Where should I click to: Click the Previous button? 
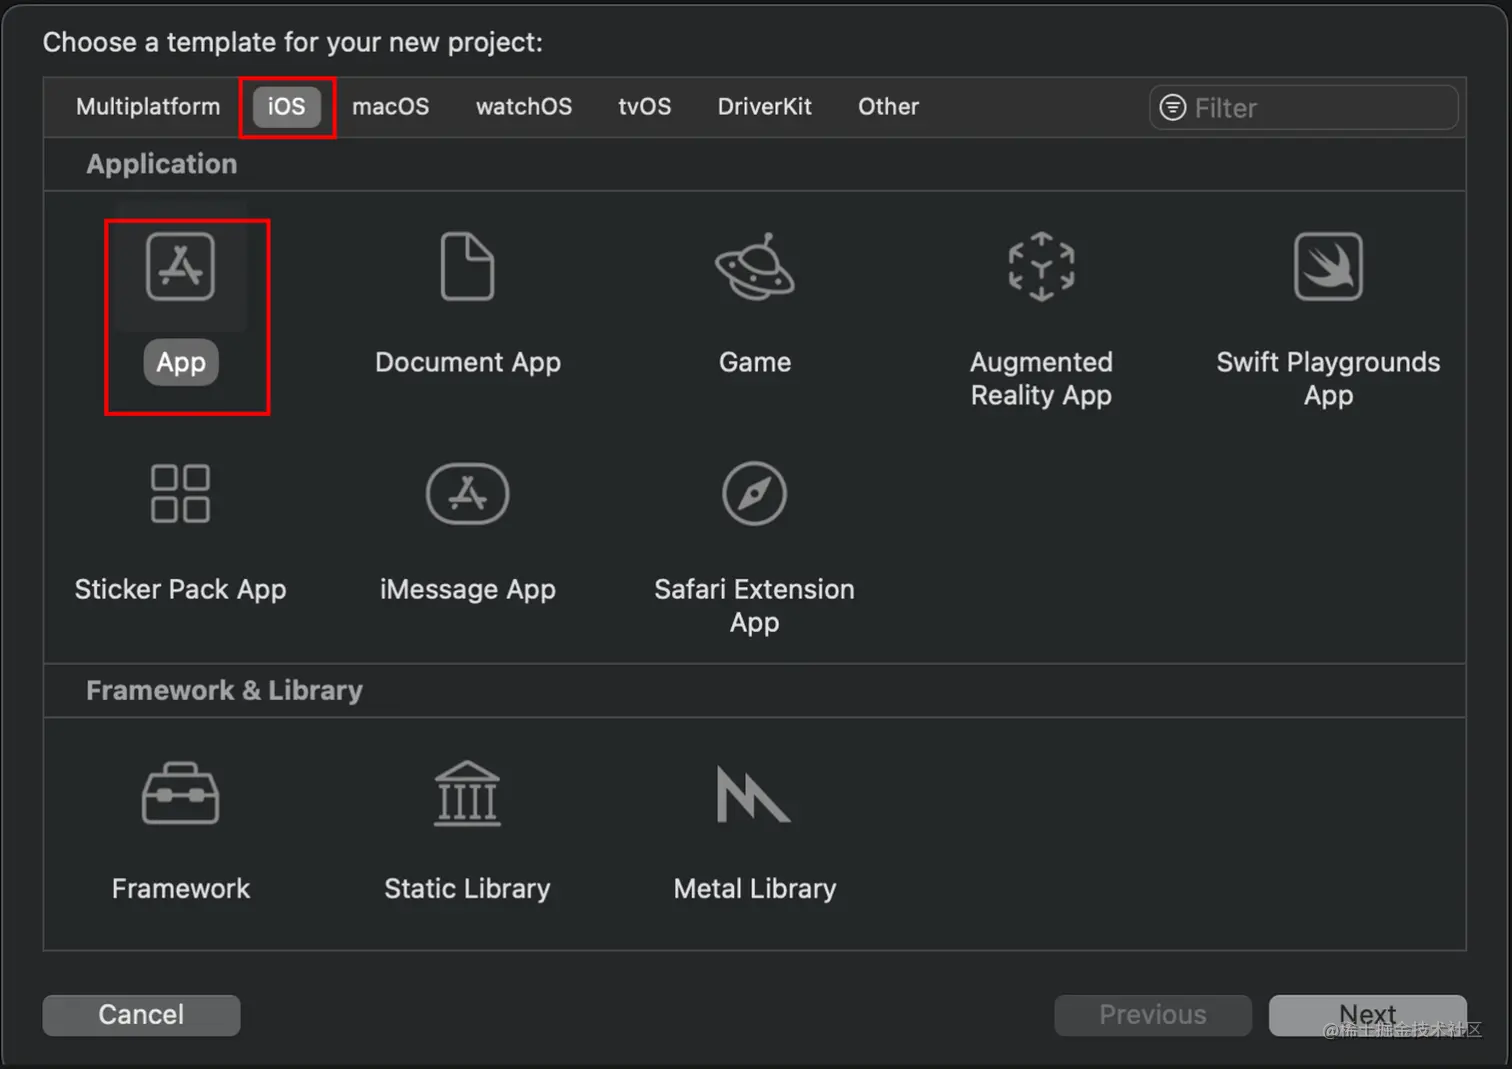(1153, 1015)
